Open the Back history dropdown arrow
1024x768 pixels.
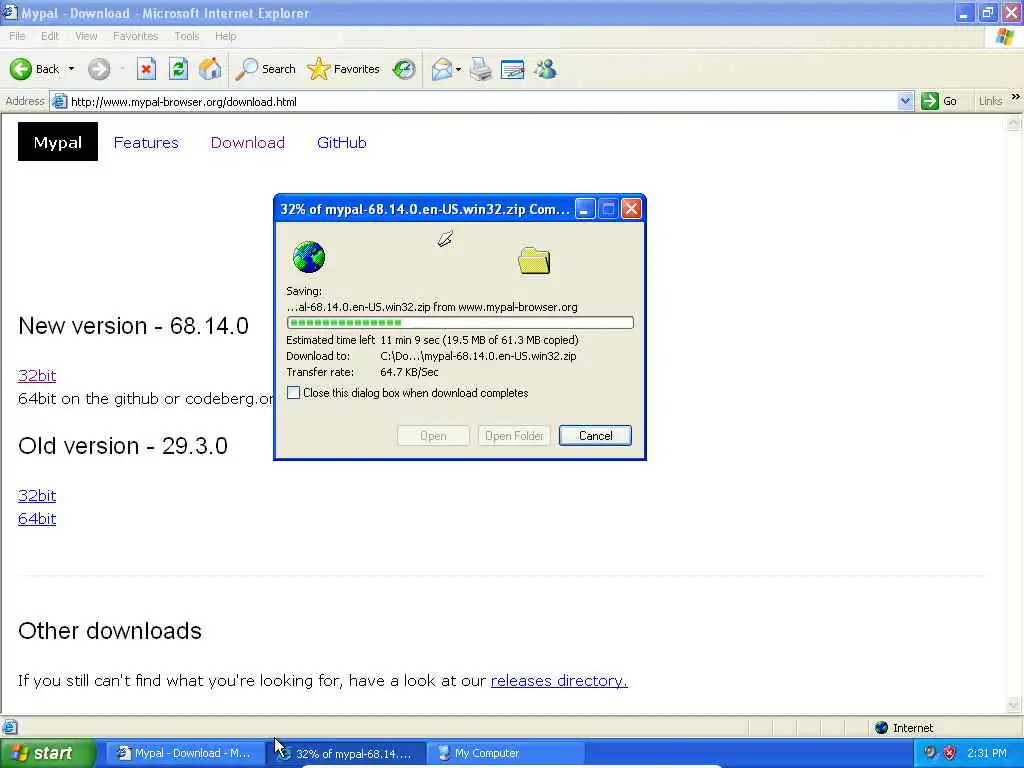(x=71, y=69)
